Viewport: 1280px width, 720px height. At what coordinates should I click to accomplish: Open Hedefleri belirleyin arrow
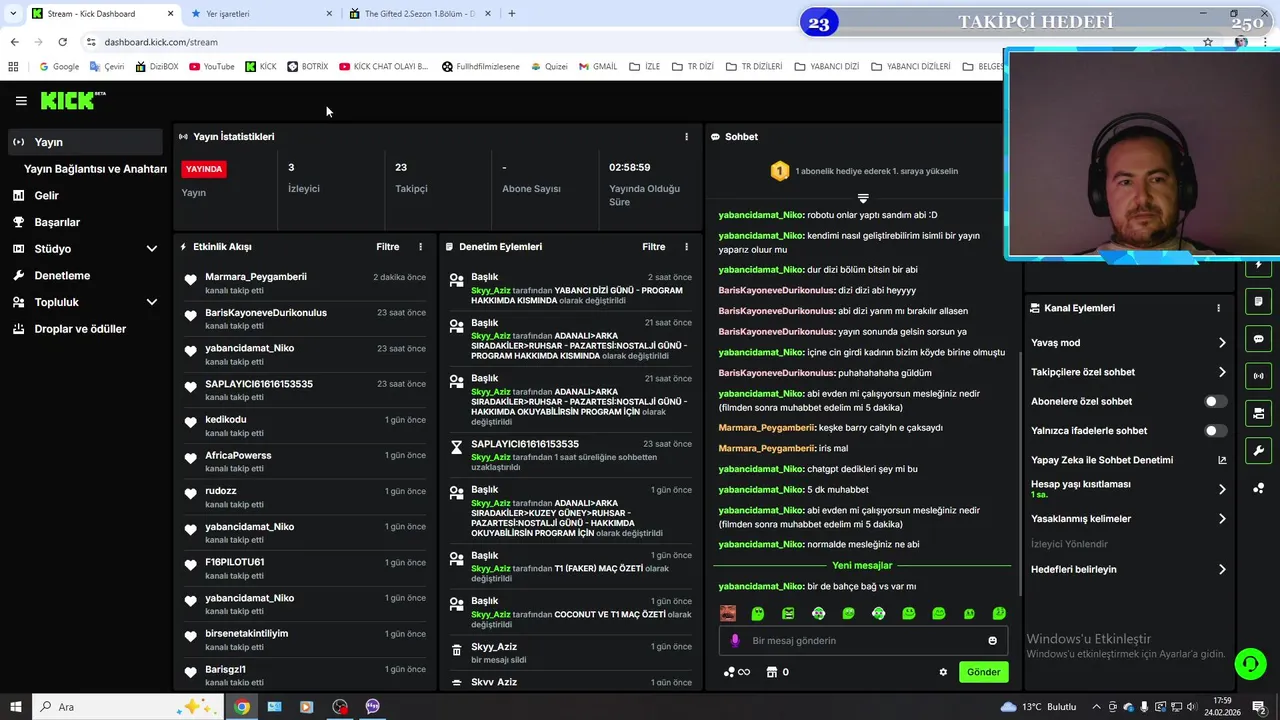click(x=1222, y=570)
